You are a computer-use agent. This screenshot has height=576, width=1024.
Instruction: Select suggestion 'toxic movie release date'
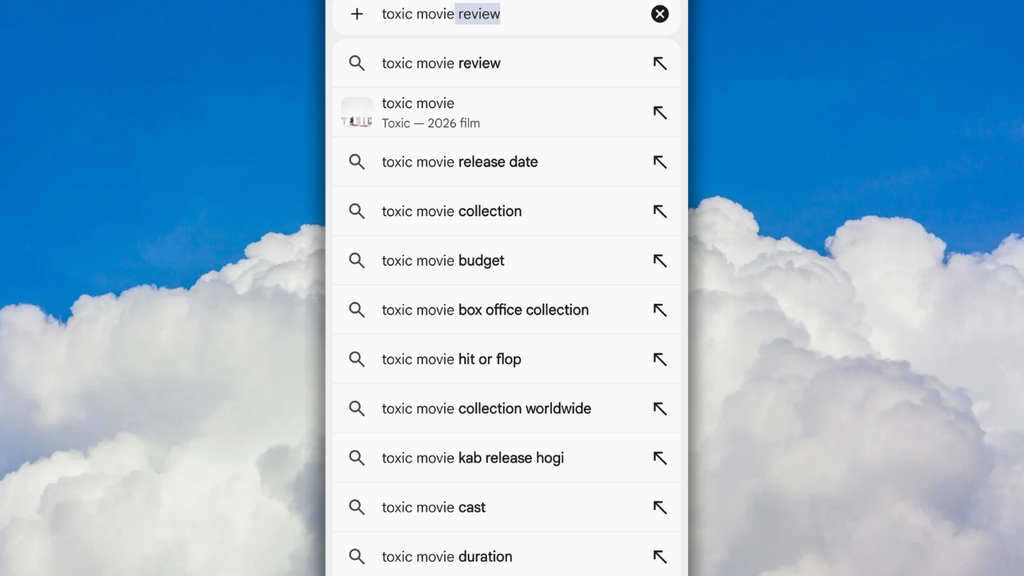coord(506,162)
